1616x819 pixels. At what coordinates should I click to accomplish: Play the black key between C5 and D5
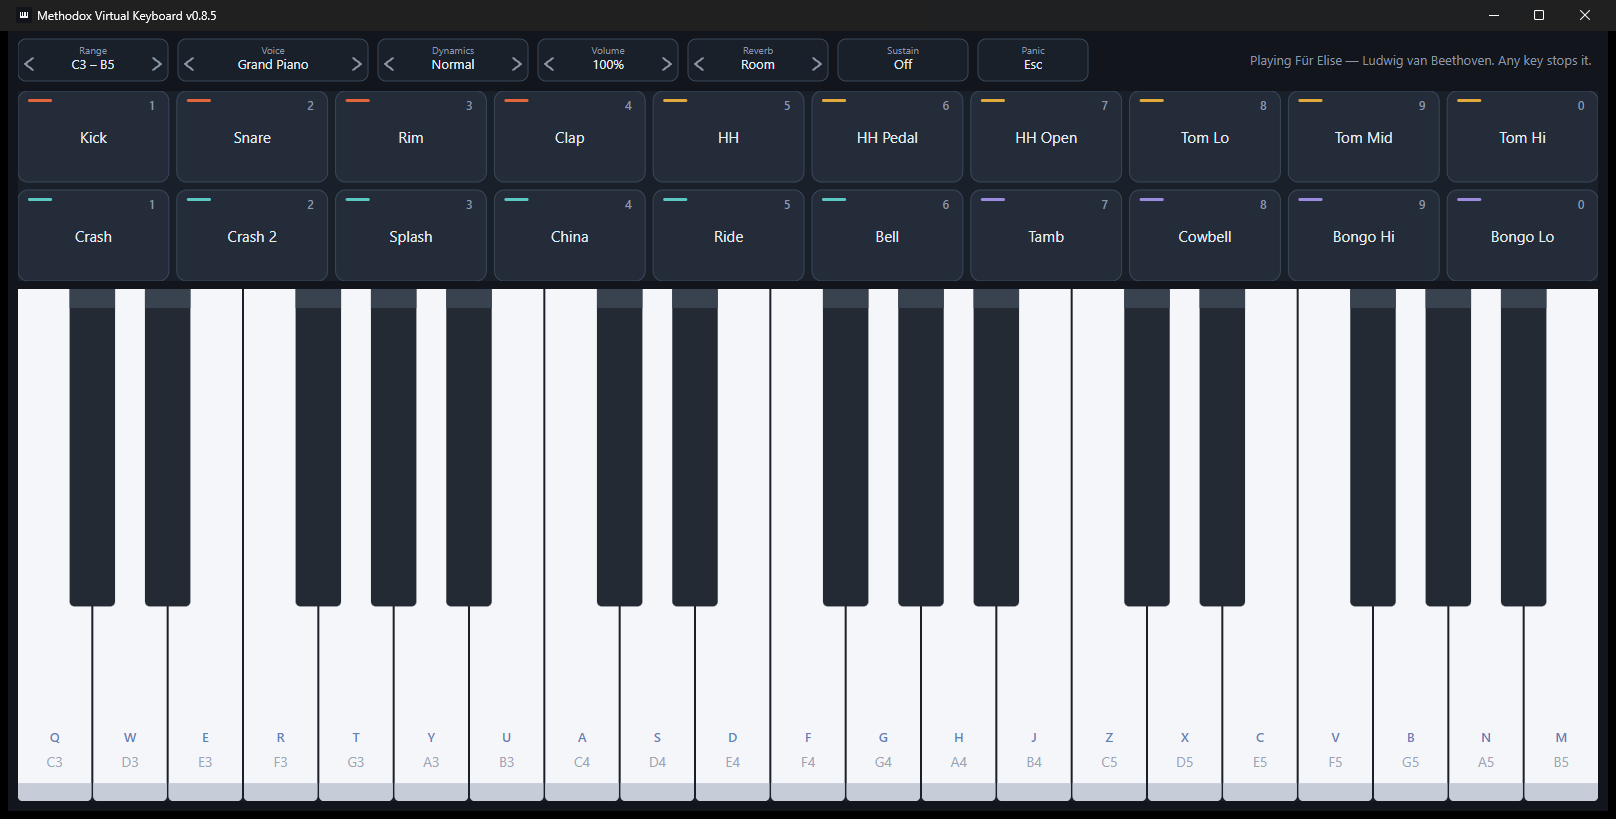point(1147,448)
